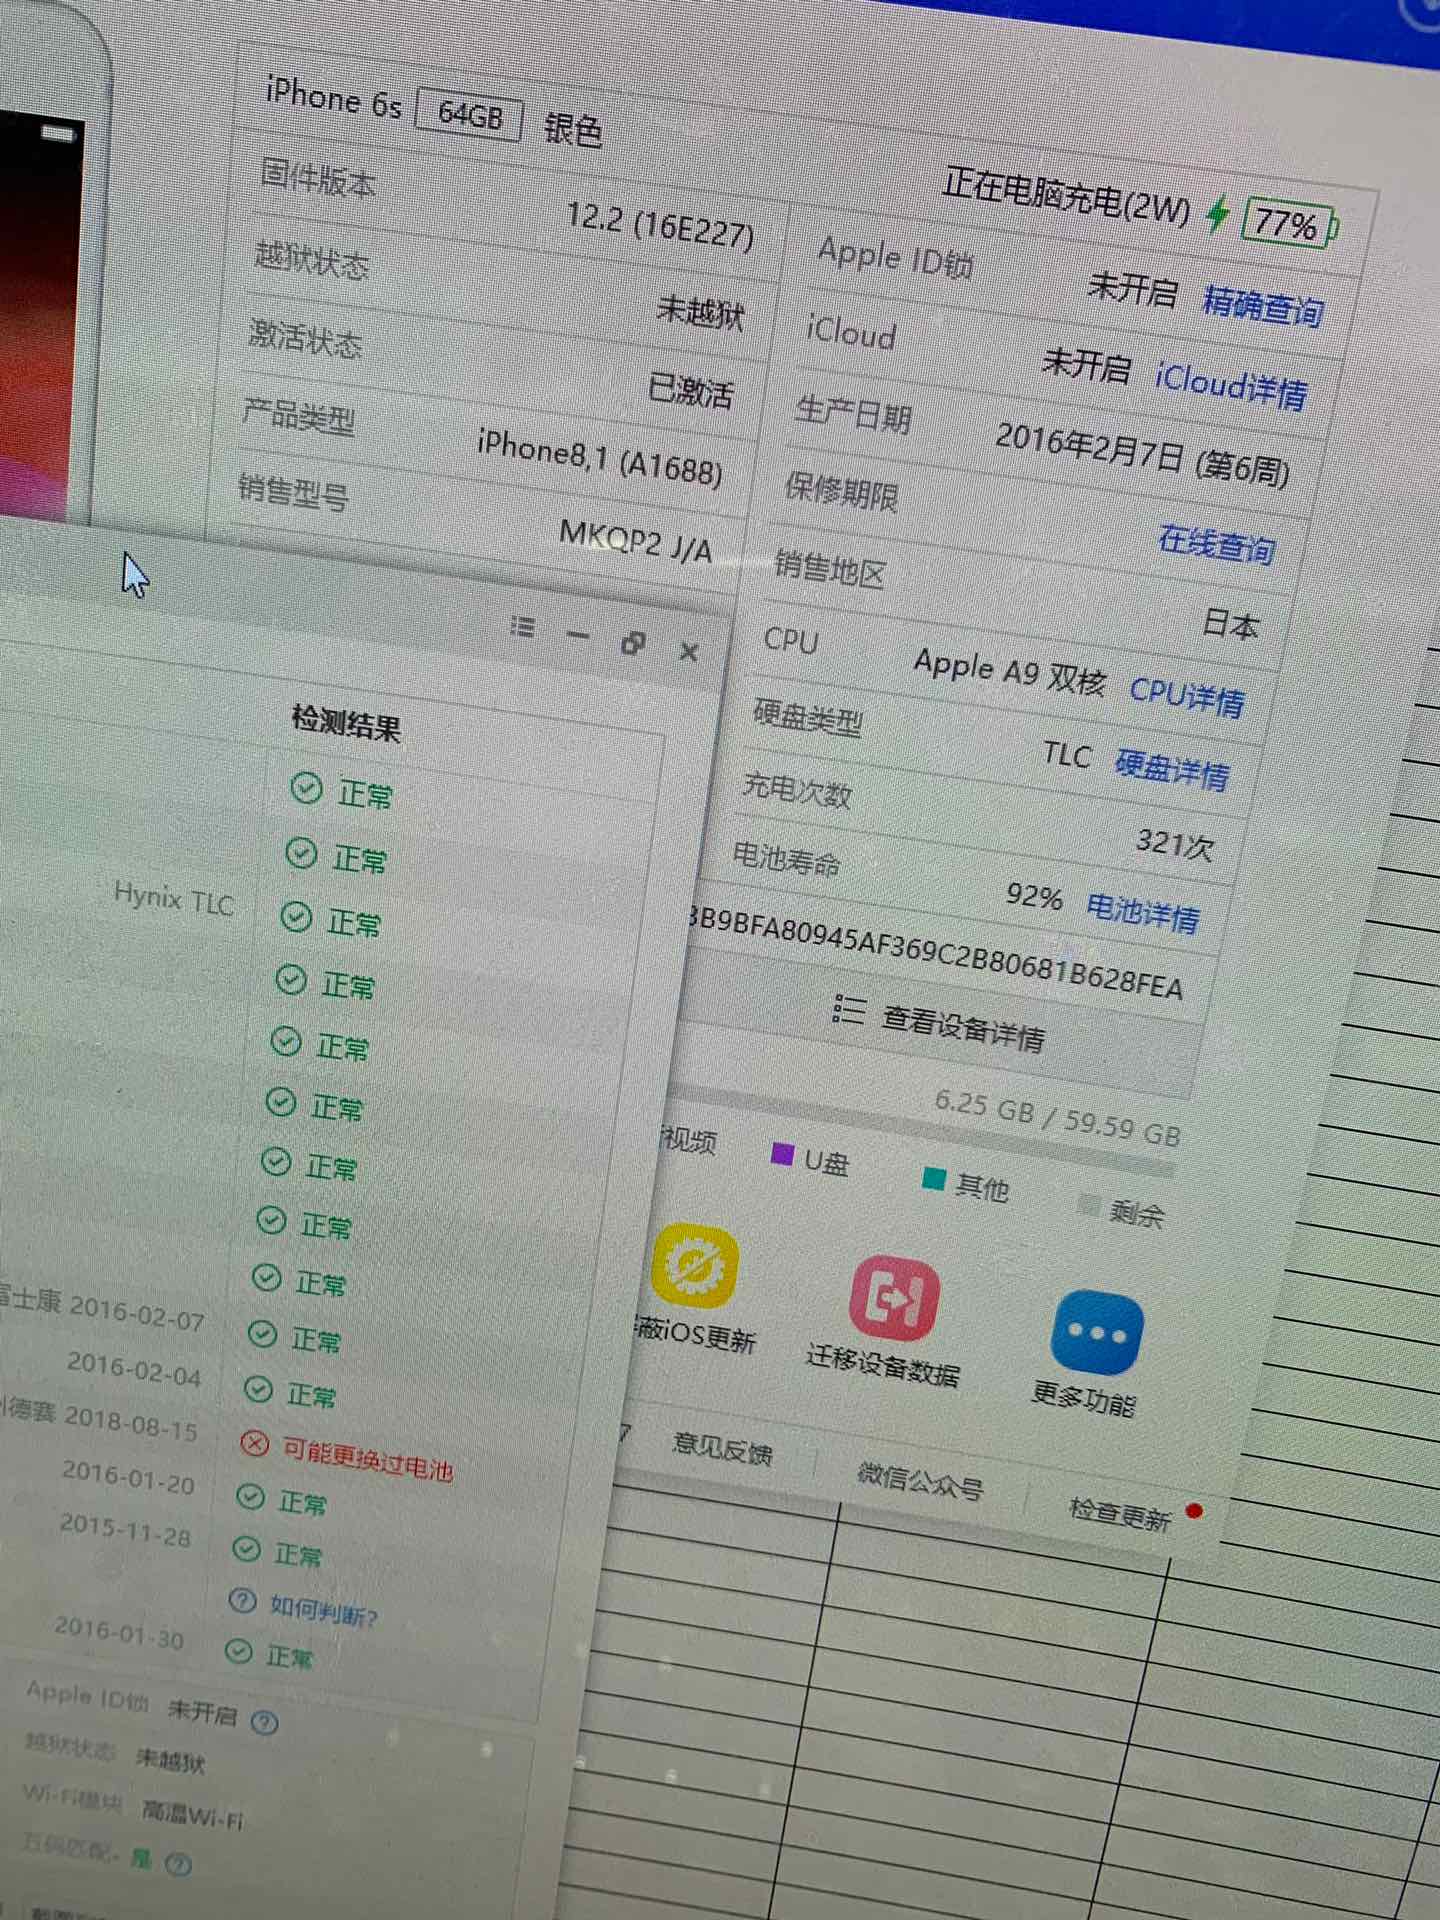The width and height of the screenshot is (1440, 1920).
Task: Open the CPU详情 link
Action: (x=1187, y=695)
